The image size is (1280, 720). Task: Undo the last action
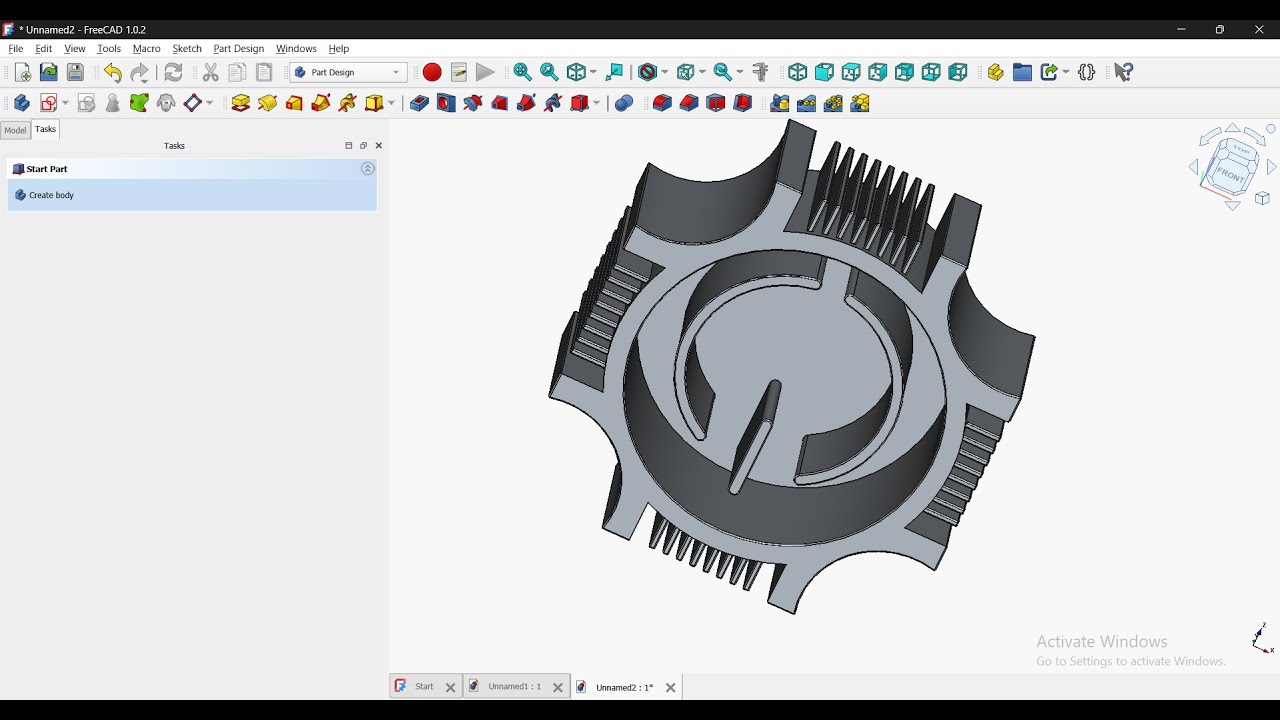113,73
